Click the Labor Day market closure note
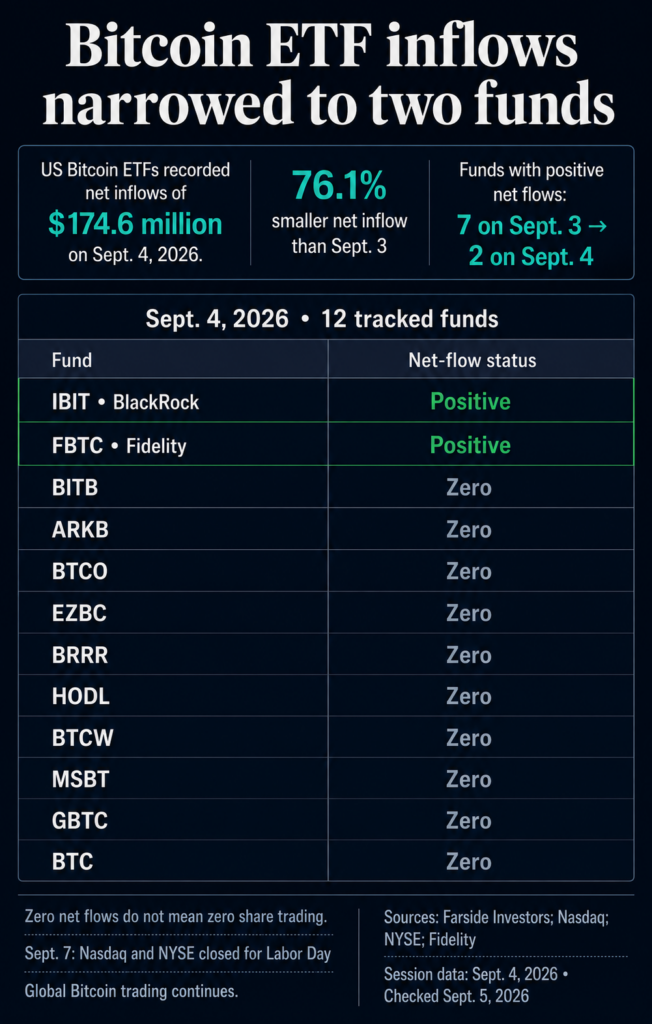The width and height of the screenshot is (652, 1024). [178, 953]
